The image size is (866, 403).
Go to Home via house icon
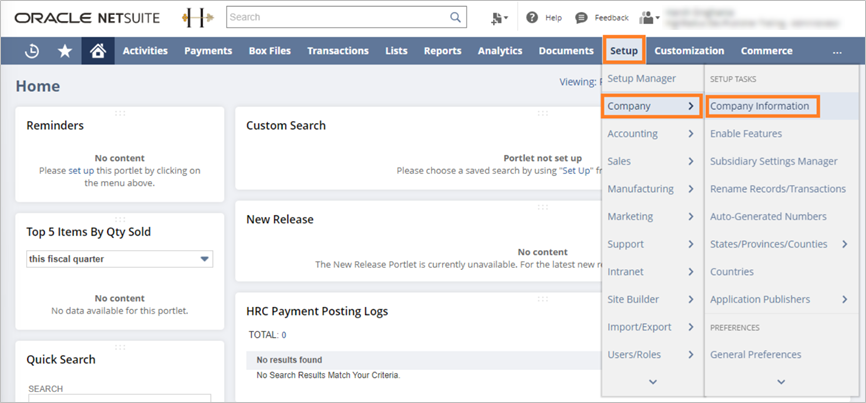click(97, 51)
